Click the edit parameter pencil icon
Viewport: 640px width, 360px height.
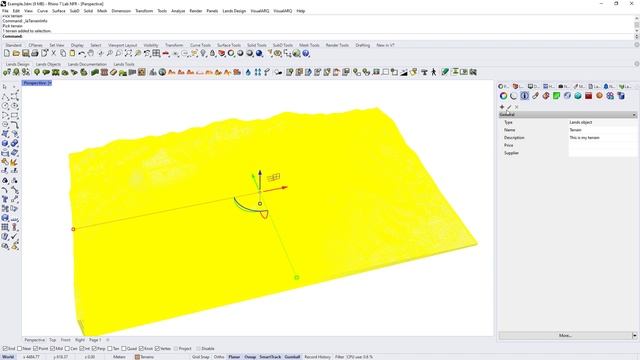509,107
